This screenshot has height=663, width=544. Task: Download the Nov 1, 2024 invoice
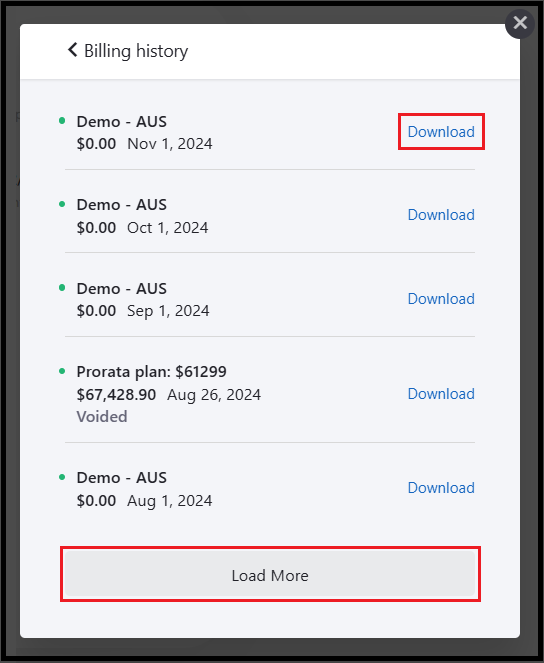[441, 132]
